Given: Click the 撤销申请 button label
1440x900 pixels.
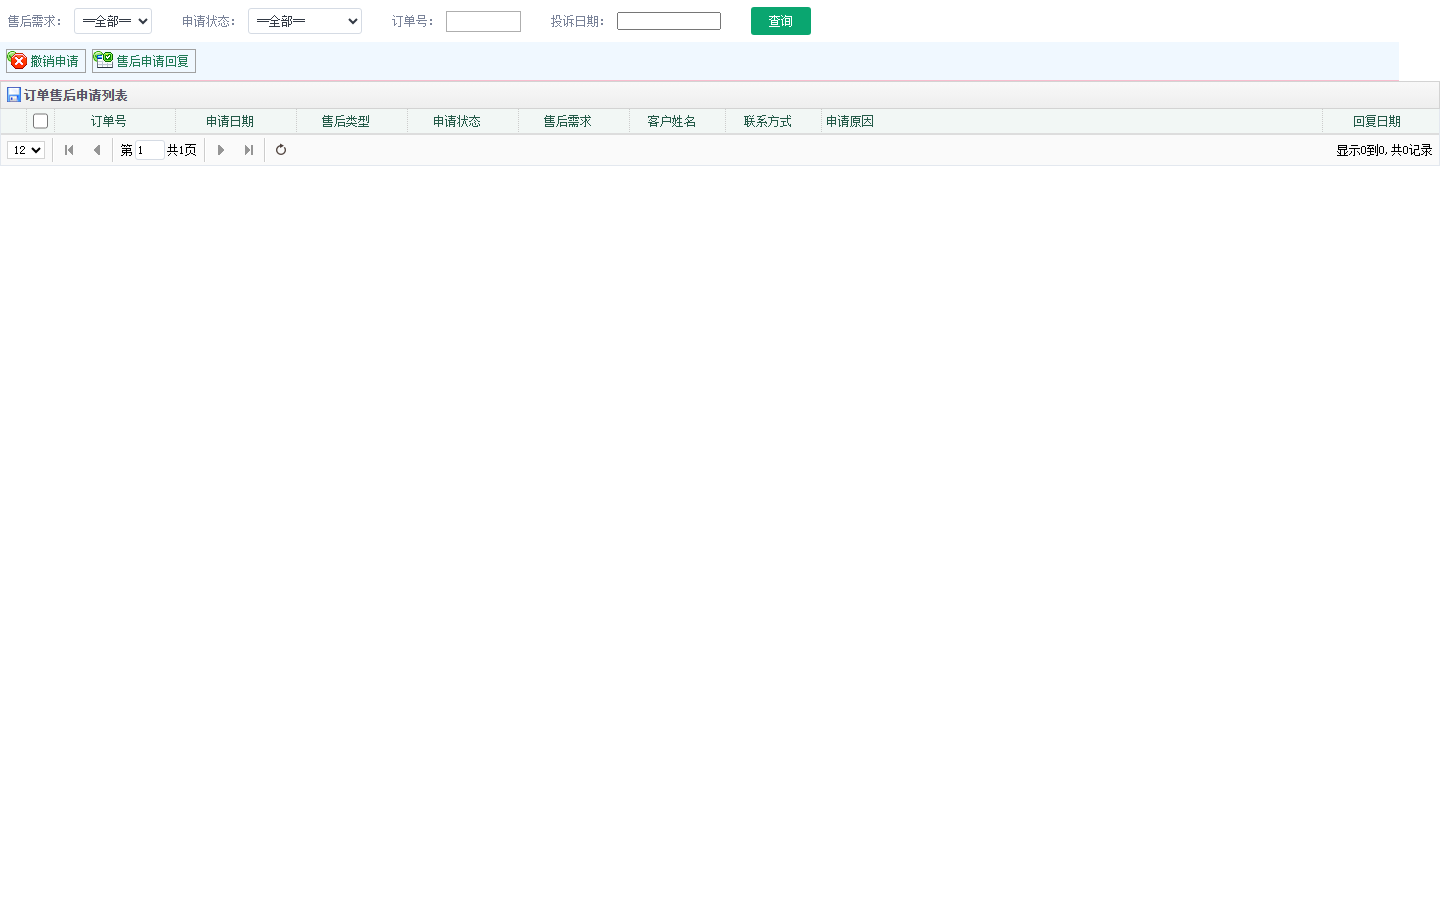Looking at the screenshot, I should [54, 62].
